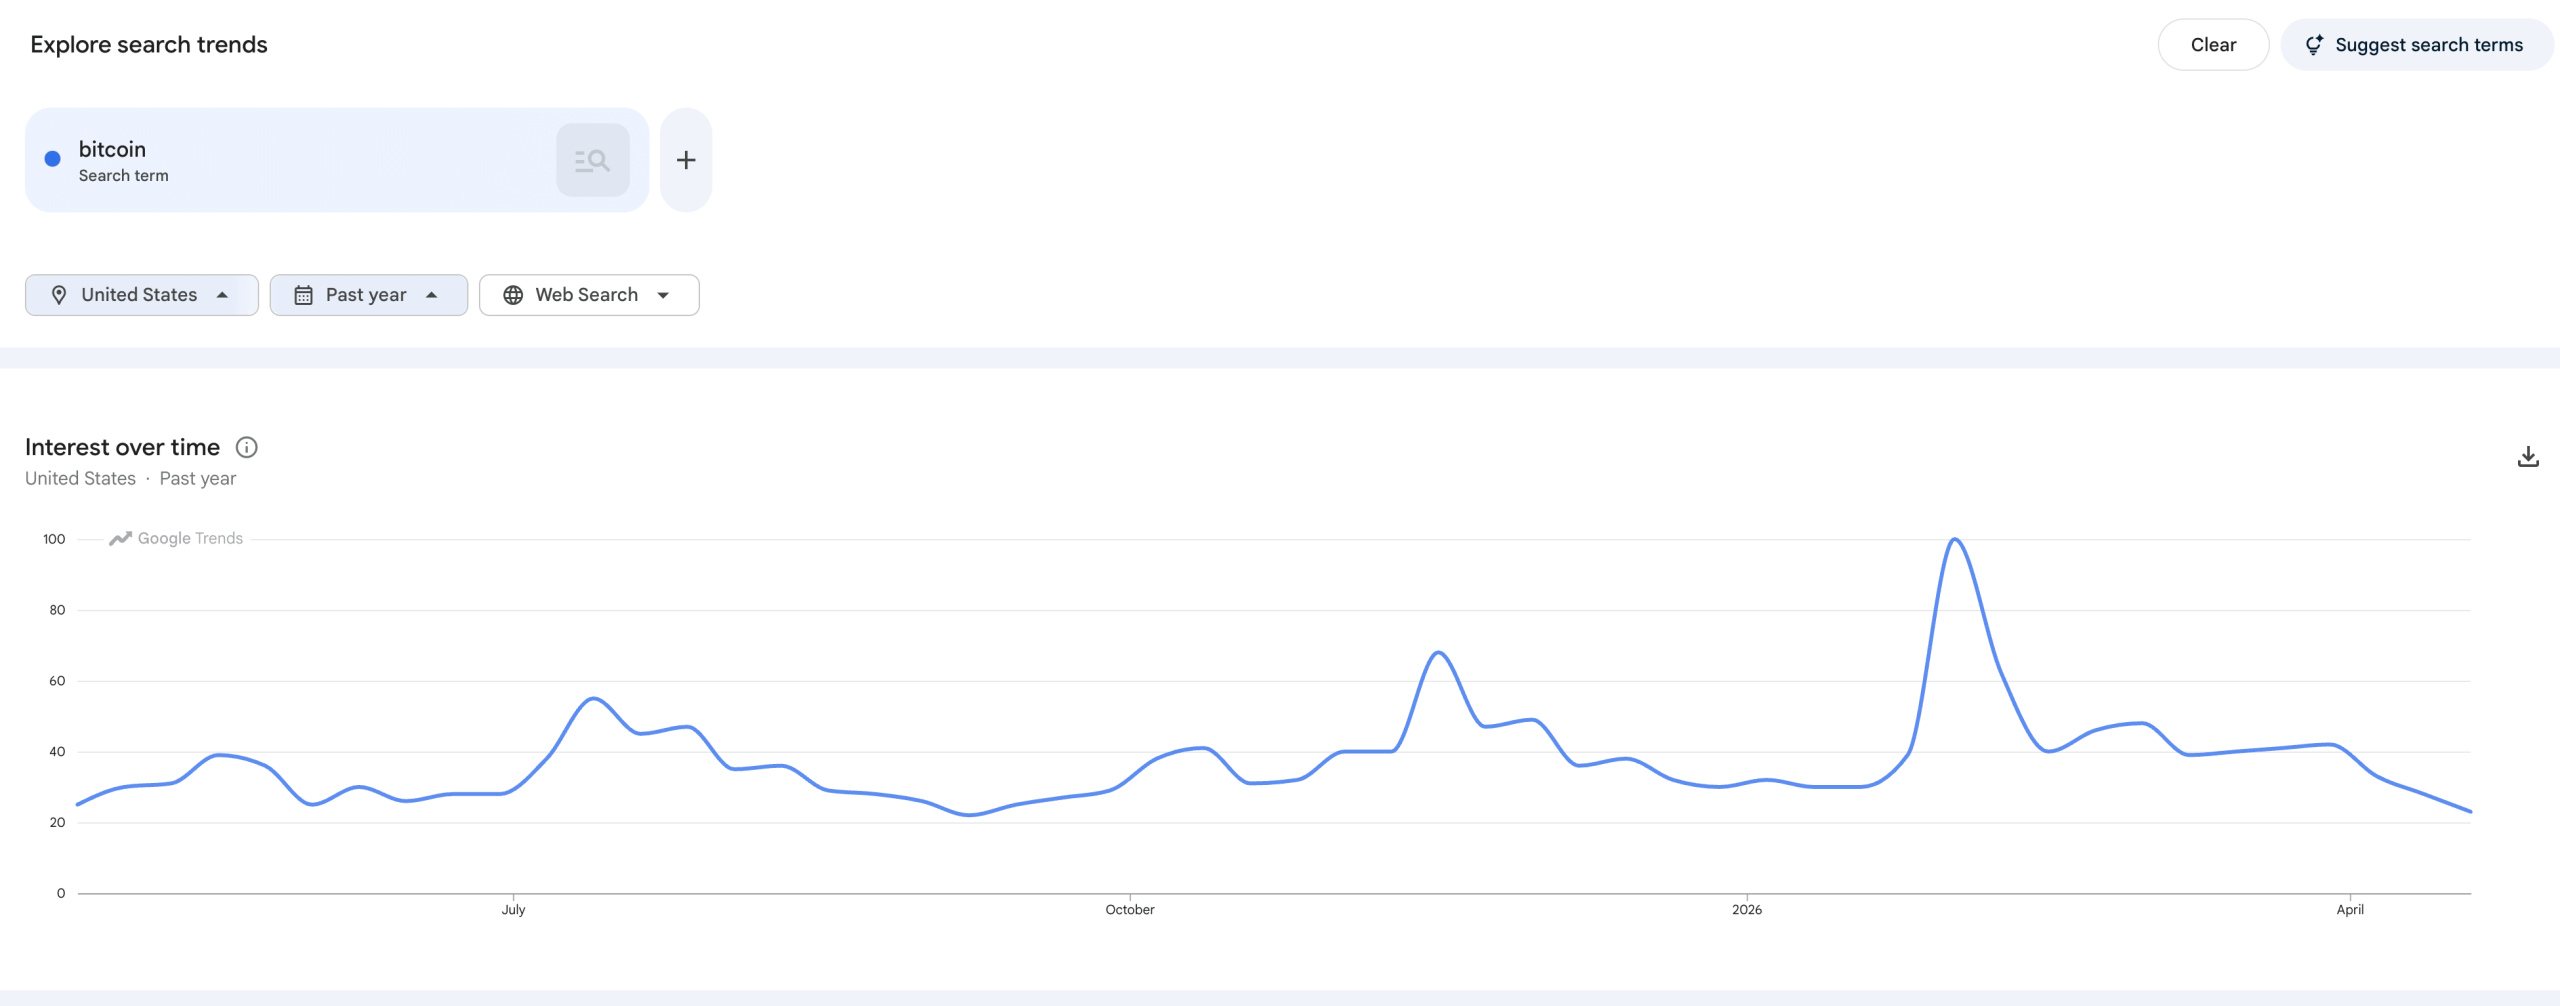Screen dimensions: 2560x1006
Task: Open the Past year time range dropdown
Action: point(369,295)
